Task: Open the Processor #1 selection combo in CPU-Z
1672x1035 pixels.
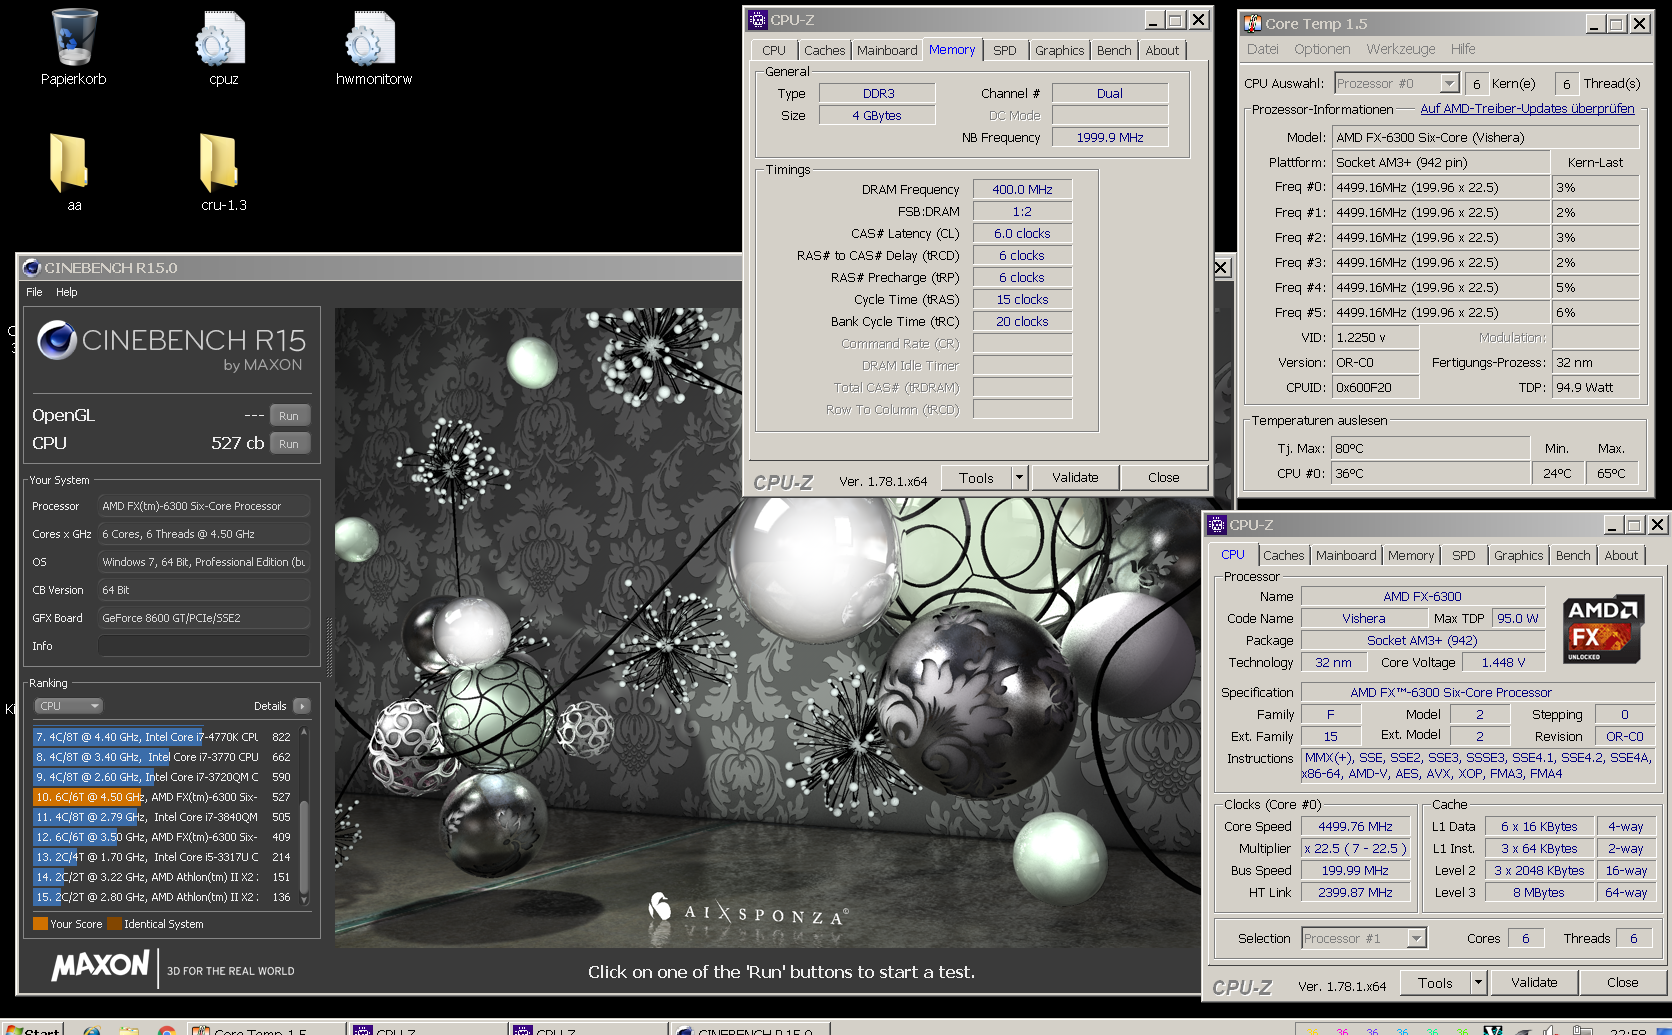Action: coord(1364,938)
